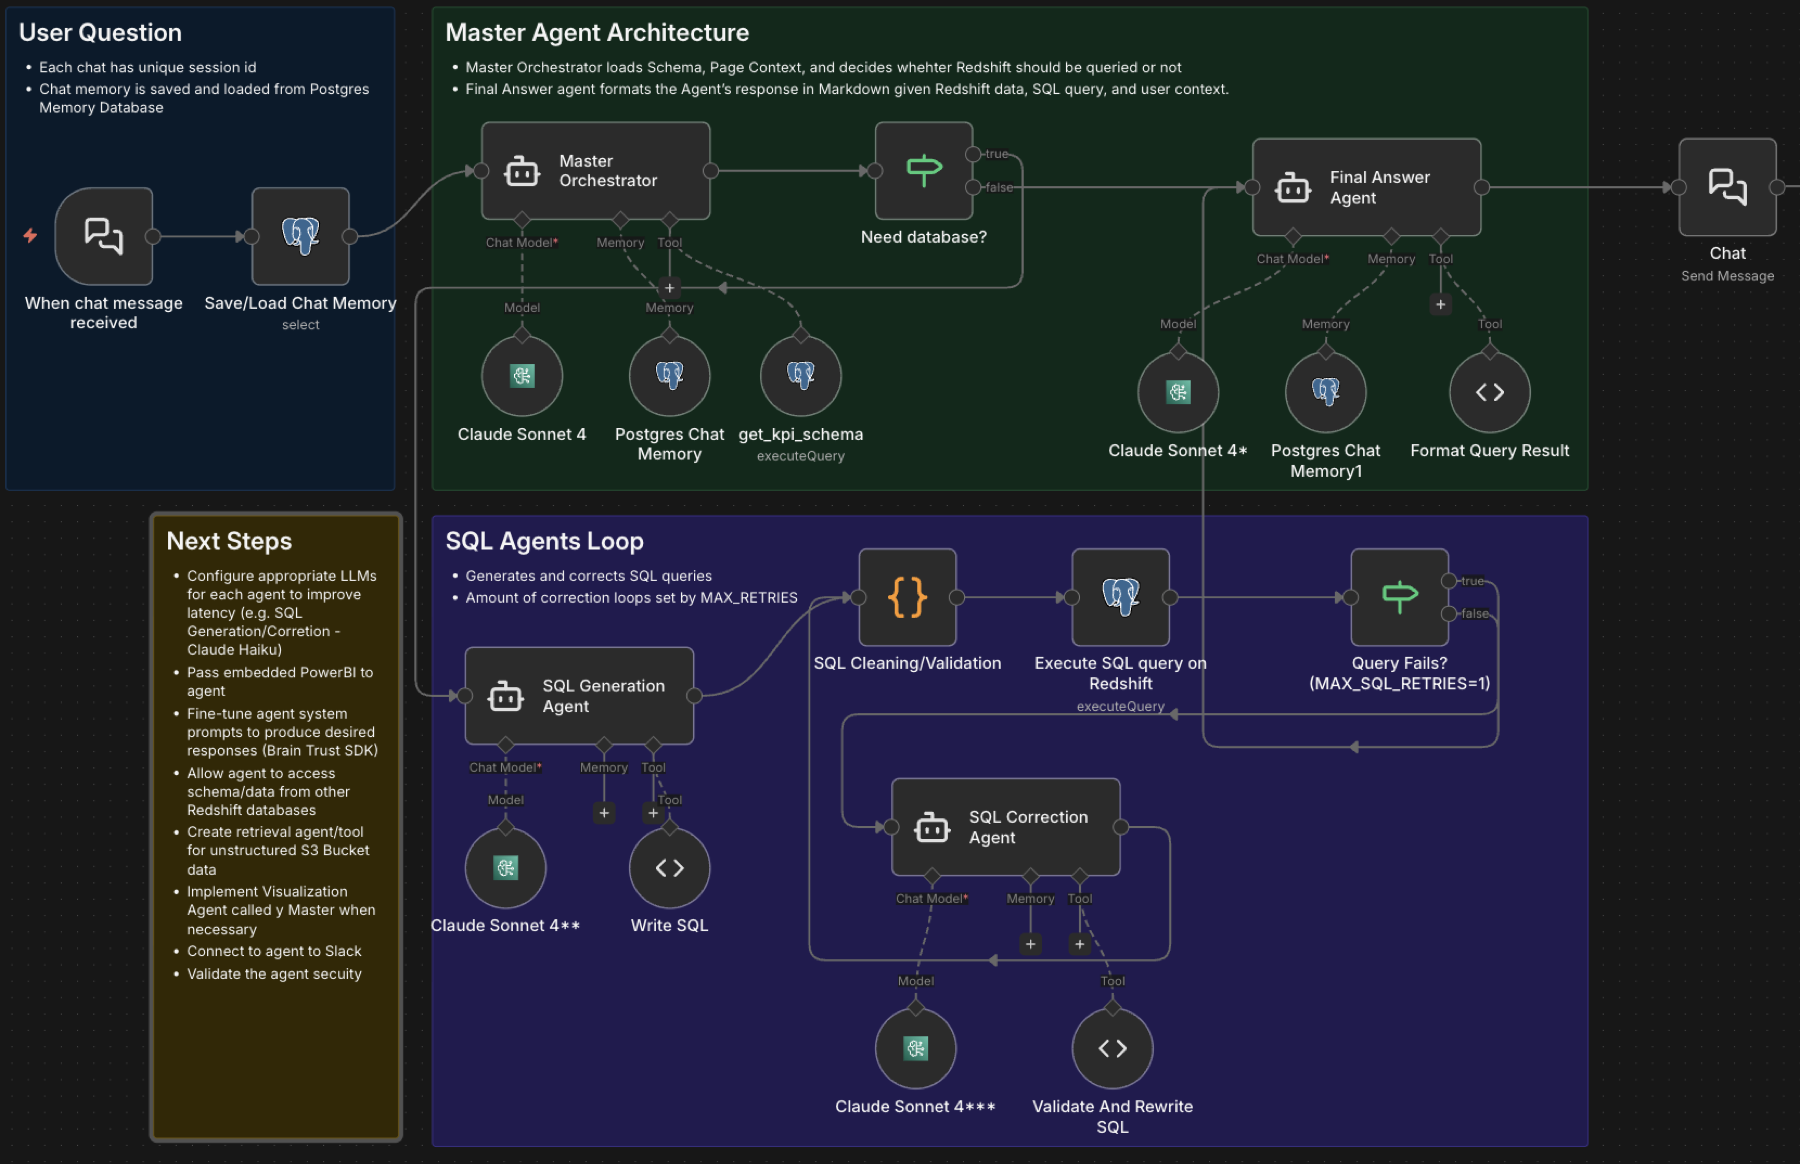Click 'Validate the agent secuity' bullet
Screen dimensions: 1800x1164
point(274,974)
